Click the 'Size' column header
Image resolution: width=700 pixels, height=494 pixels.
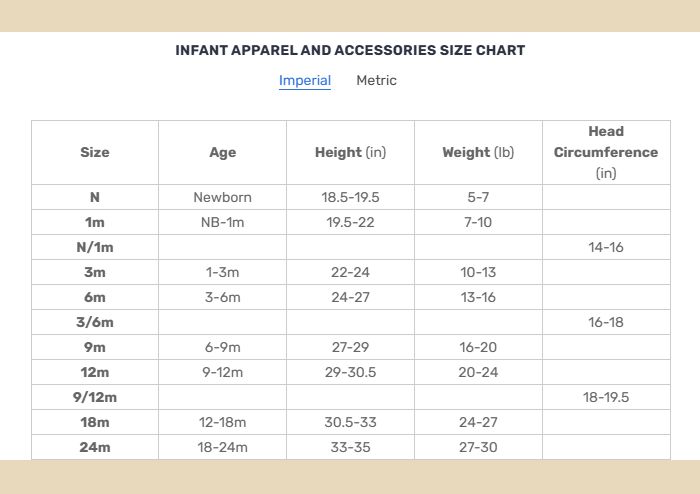(95, 152)
